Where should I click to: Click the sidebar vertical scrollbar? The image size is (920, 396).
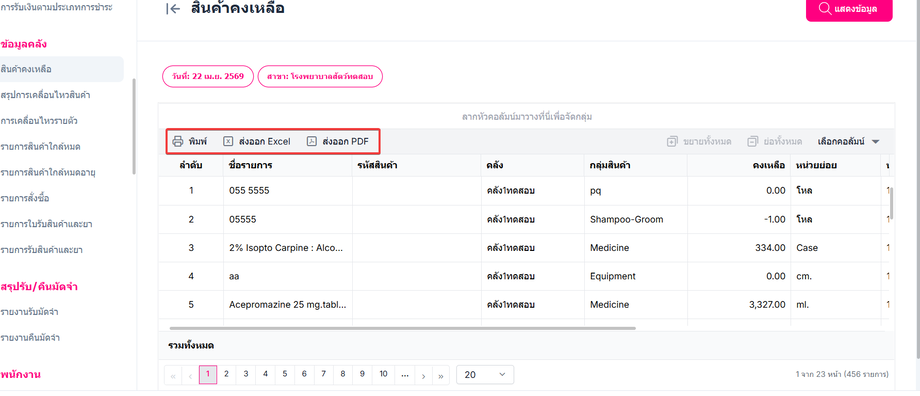pos(134,126)
